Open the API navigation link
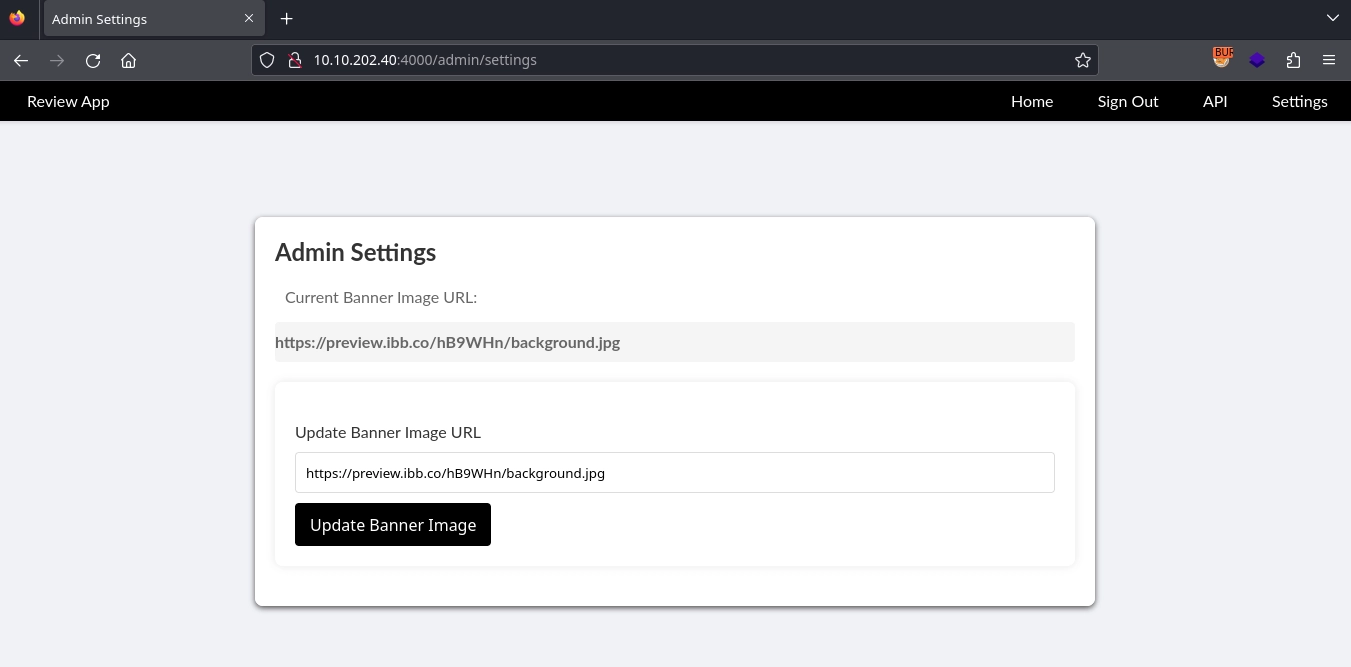 coord(1214,101)
